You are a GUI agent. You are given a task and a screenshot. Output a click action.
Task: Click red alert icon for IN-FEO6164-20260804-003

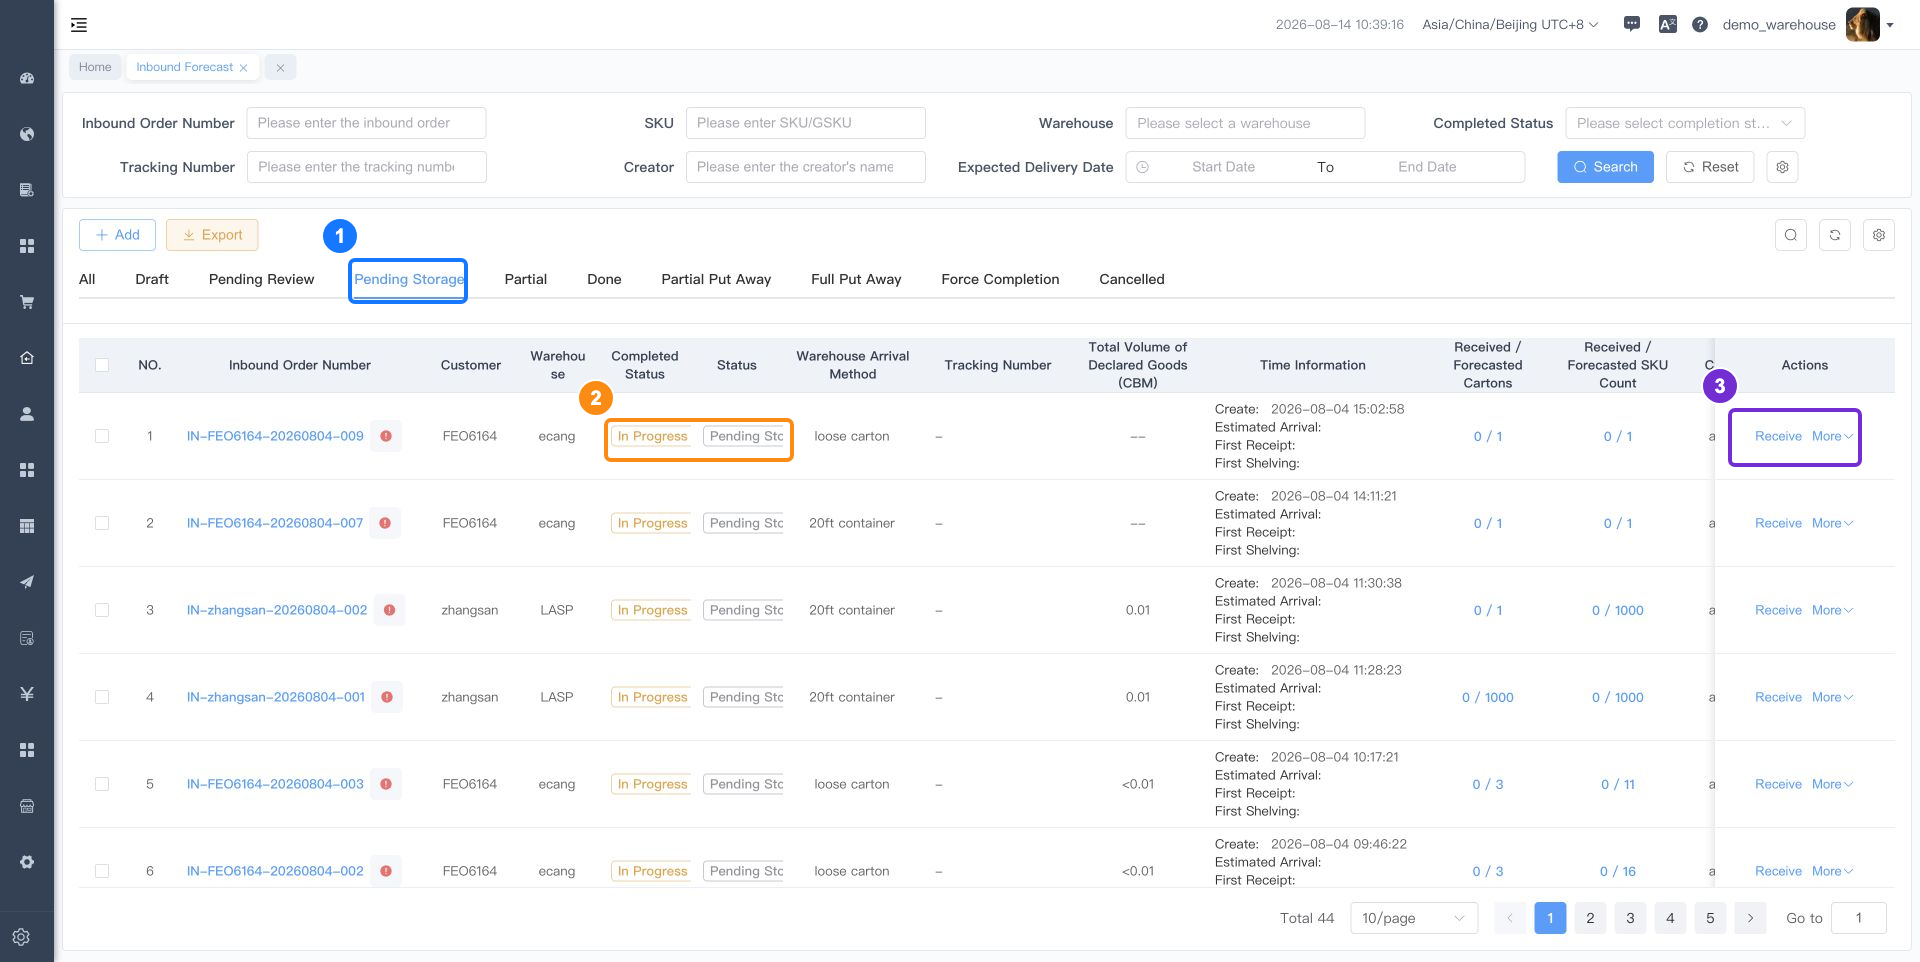[x=386, y=784]
